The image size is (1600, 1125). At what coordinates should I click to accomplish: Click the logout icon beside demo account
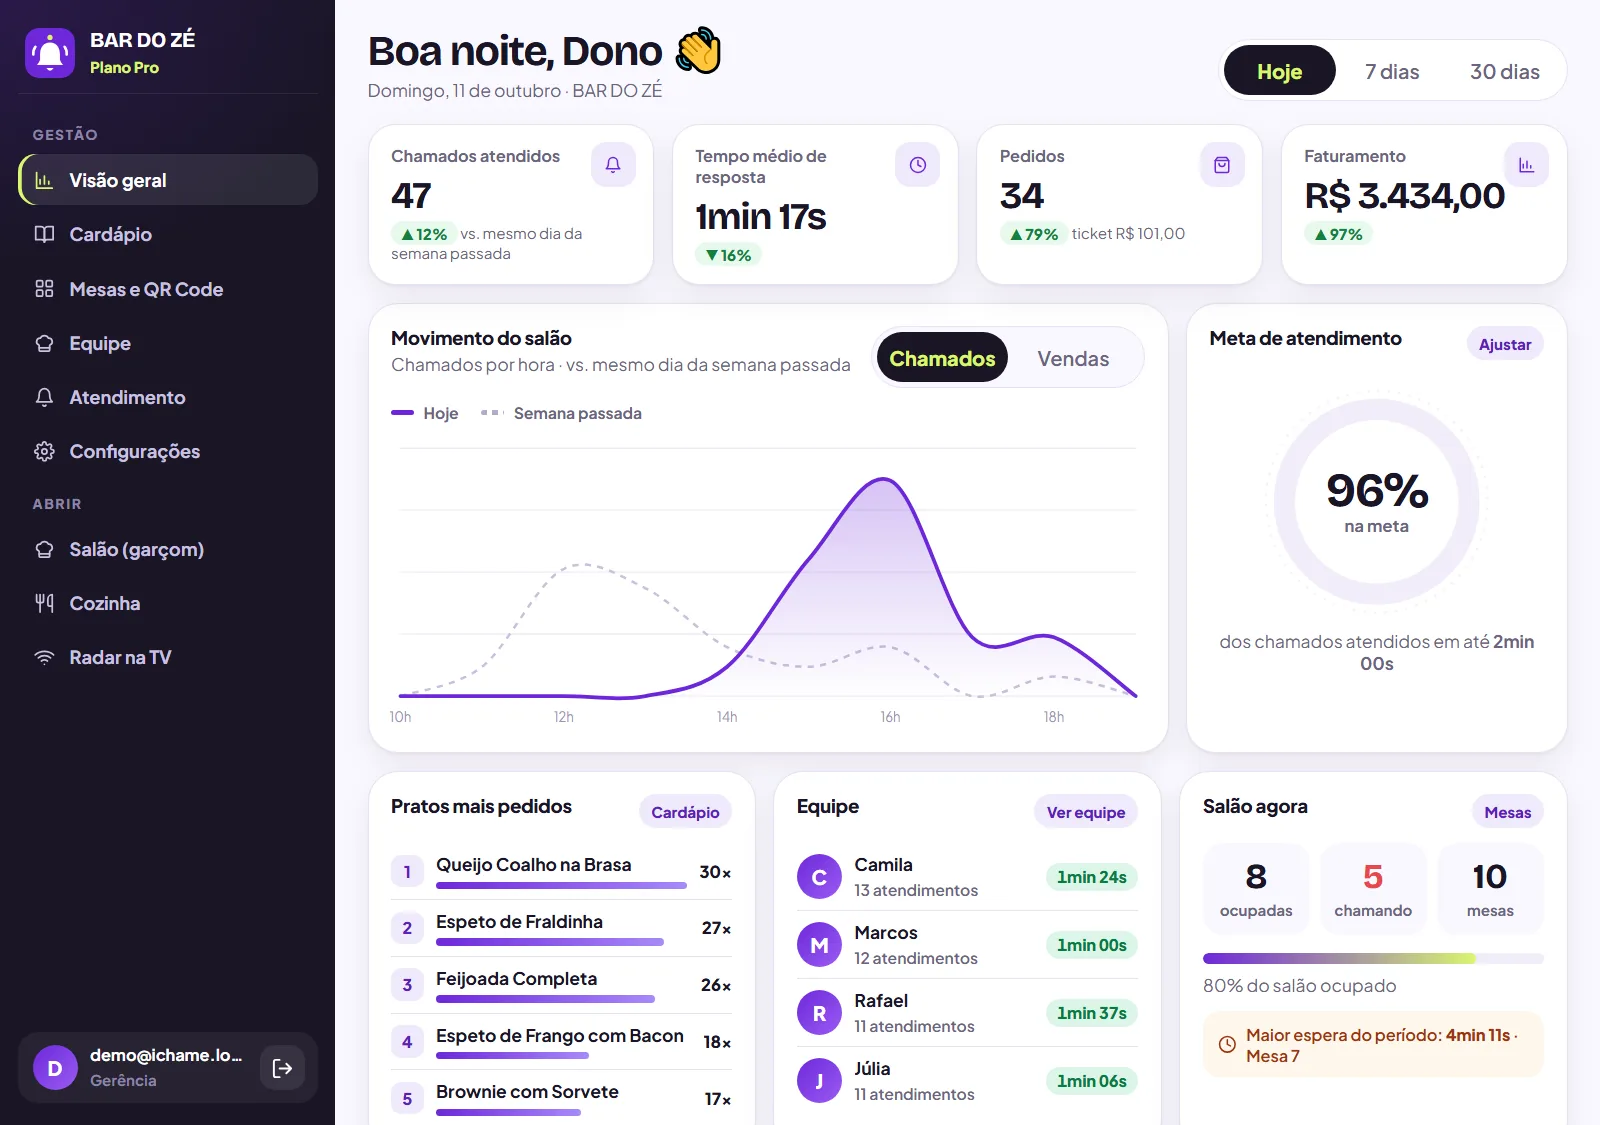pyautogui.click(x=283, y=1068)
